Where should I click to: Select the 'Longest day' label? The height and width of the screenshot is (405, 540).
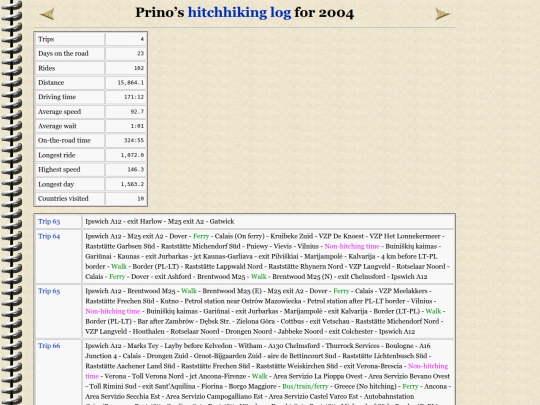click(x=56, y=184)
